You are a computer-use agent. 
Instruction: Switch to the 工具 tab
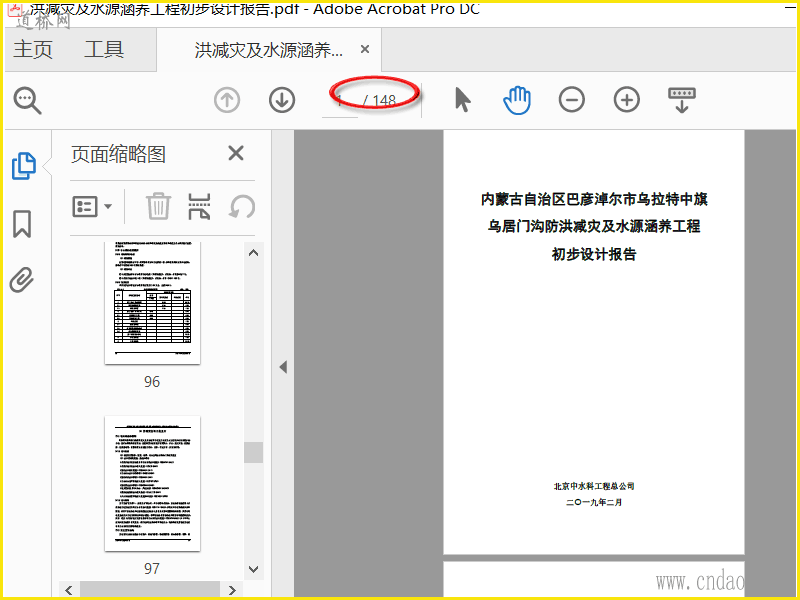104,49
